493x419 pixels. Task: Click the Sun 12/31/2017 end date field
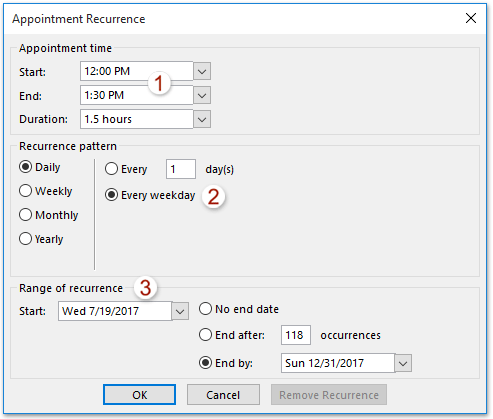pyautogui.click(x=338, y=363)
